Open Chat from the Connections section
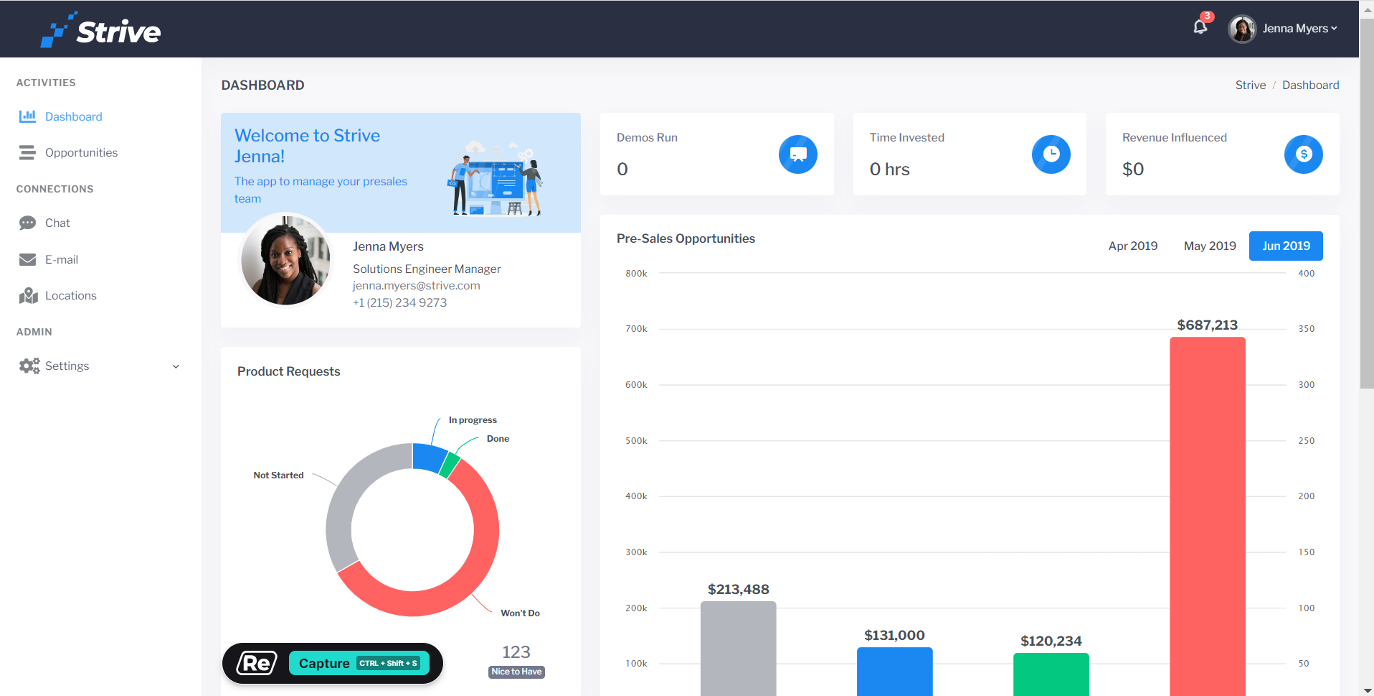Image resolution: width=1374 pixels, height=696 pixels. pos(29,222)
